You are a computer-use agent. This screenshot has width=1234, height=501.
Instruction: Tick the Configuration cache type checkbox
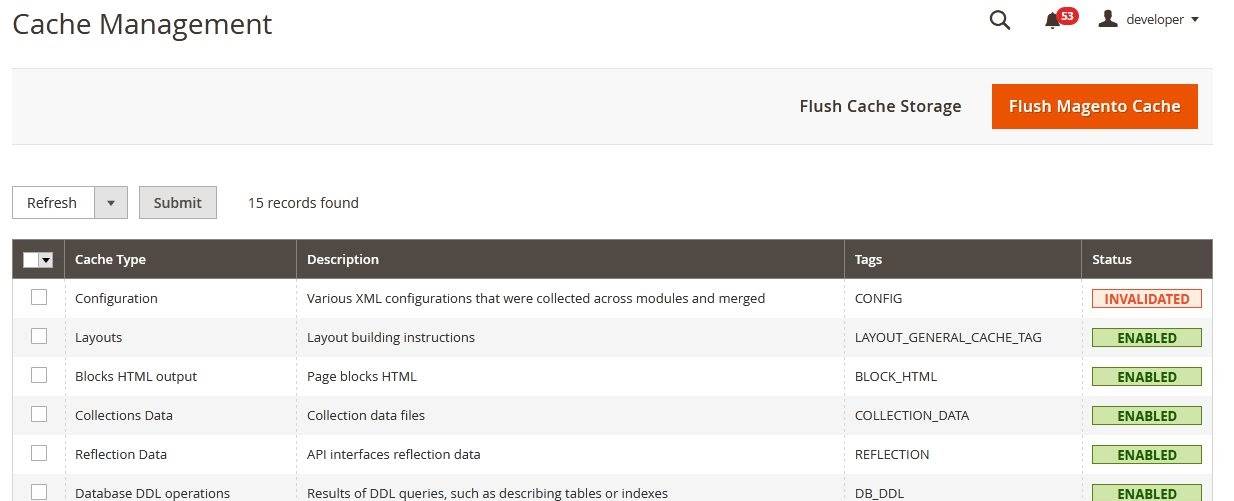pyautogui.click(x=39, y=297)
